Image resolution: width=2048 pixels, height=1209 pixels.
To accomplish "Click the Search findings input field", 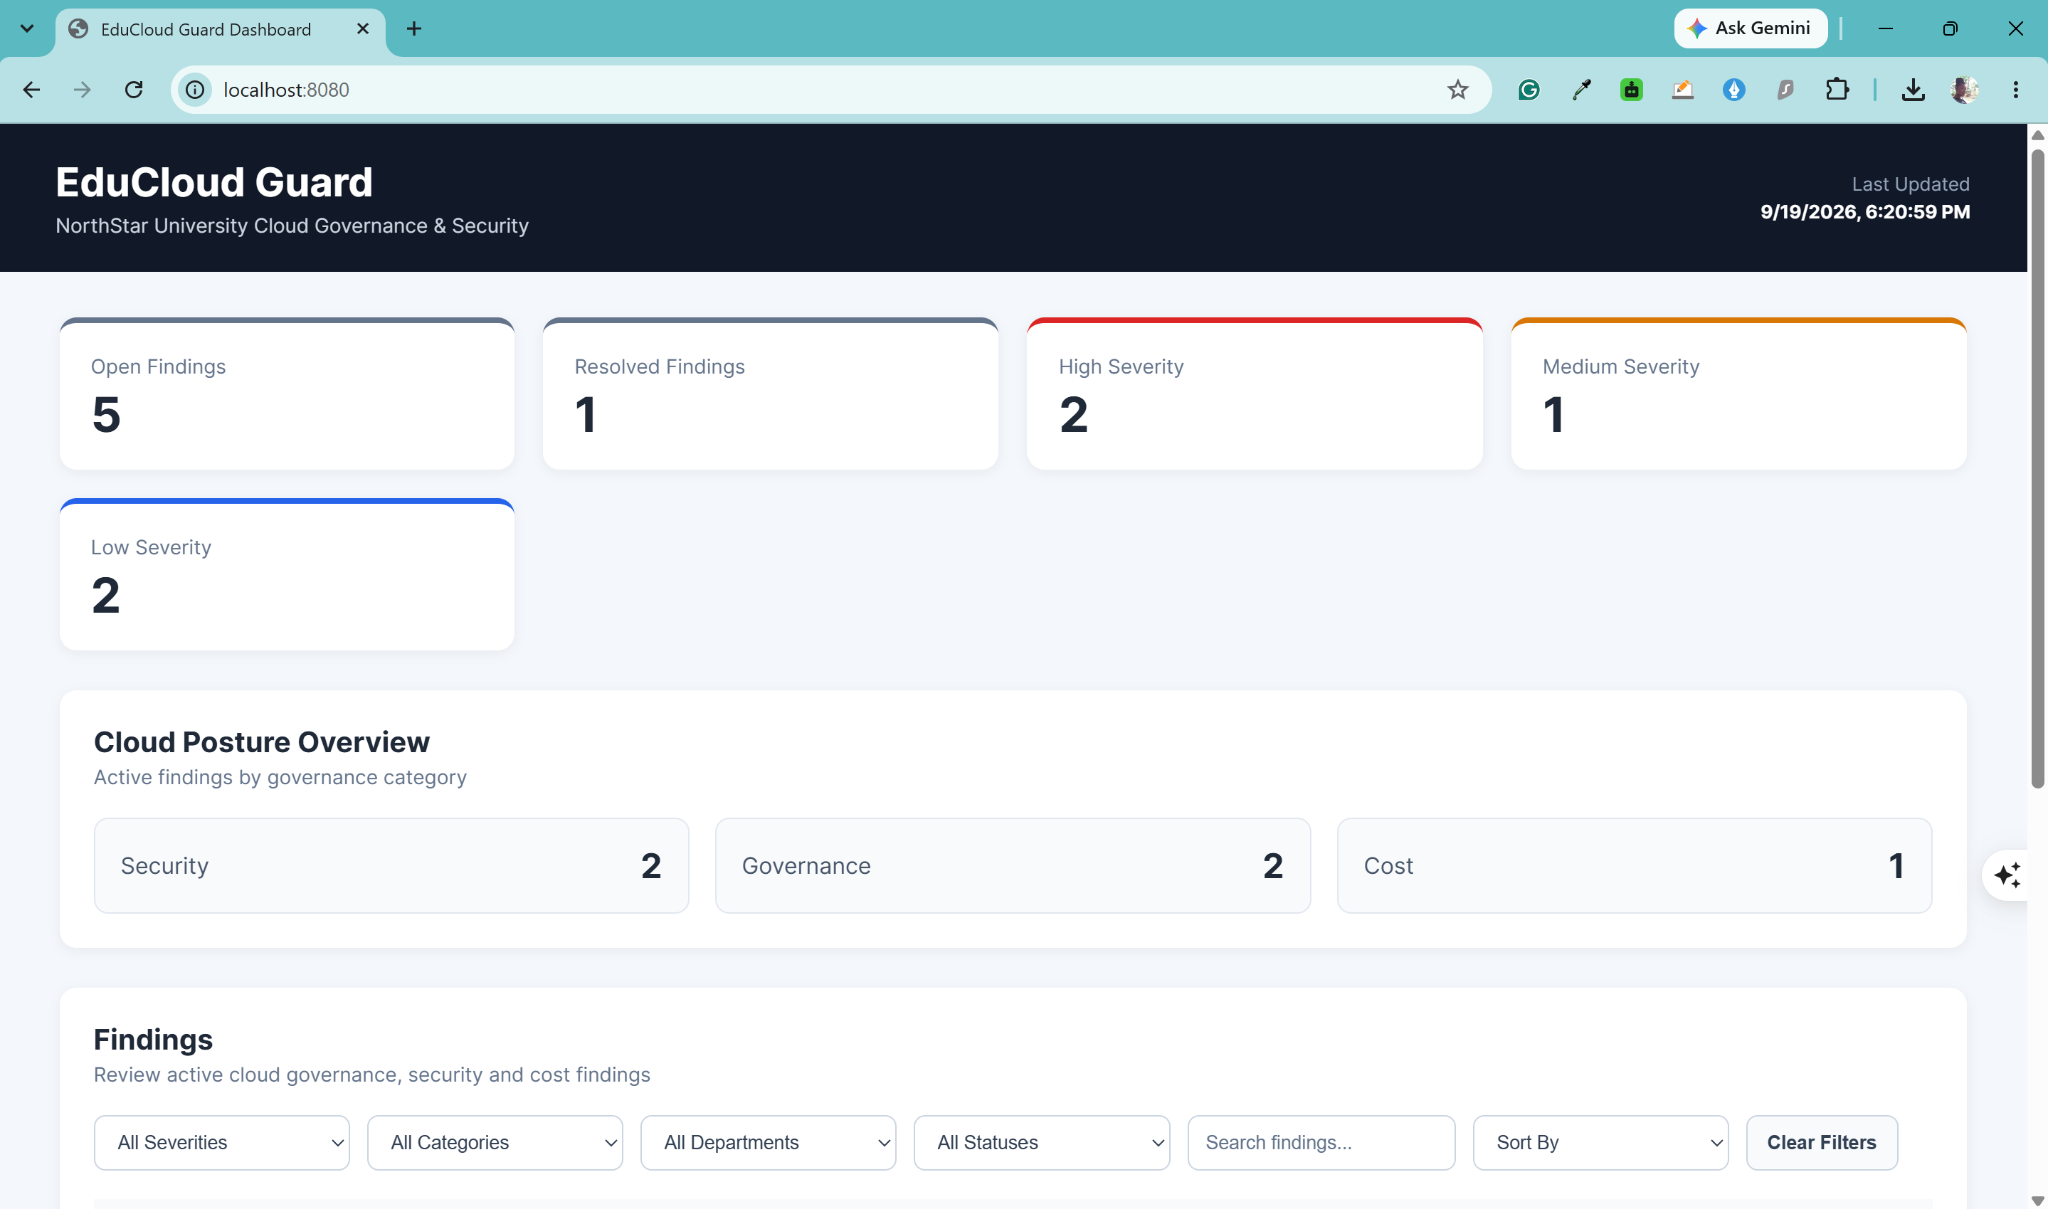I will pyautogui.click(x=1321, y=1142).
